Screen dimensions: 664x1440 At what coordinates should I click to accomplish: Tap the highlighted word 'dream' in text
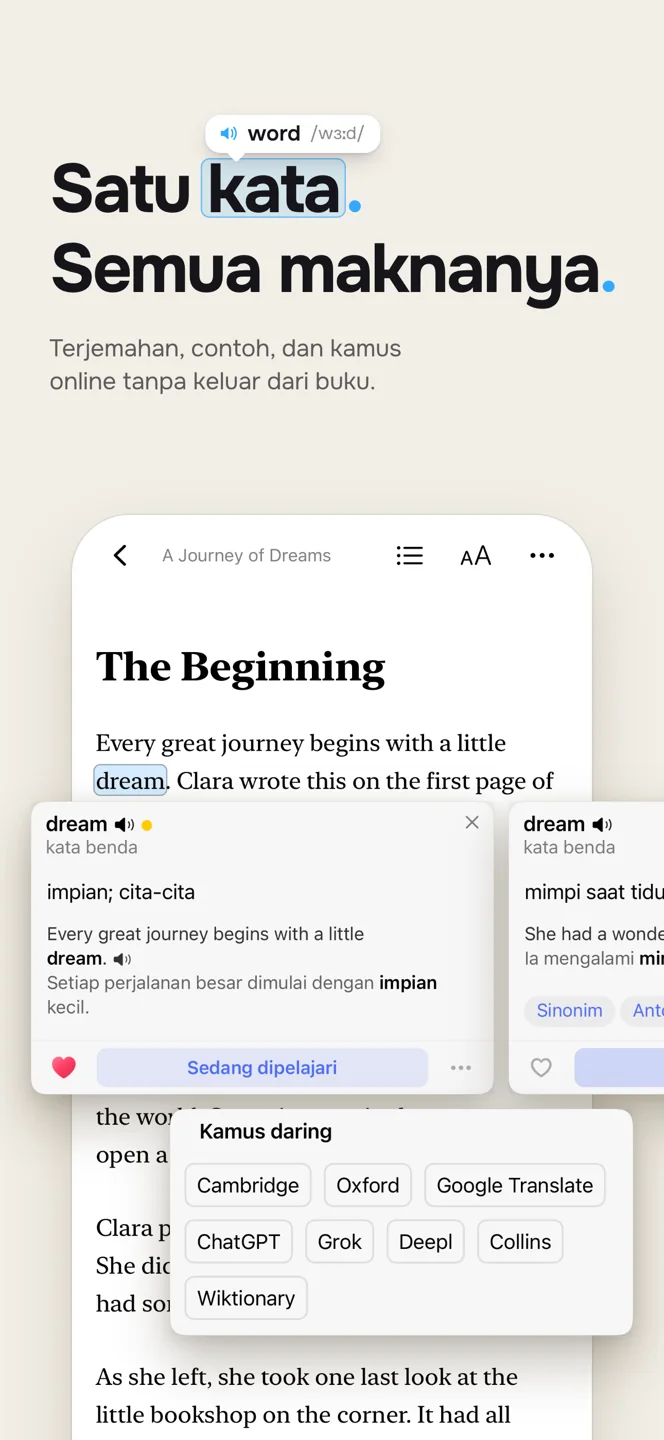pyautogui.click(x=130, y=781)
